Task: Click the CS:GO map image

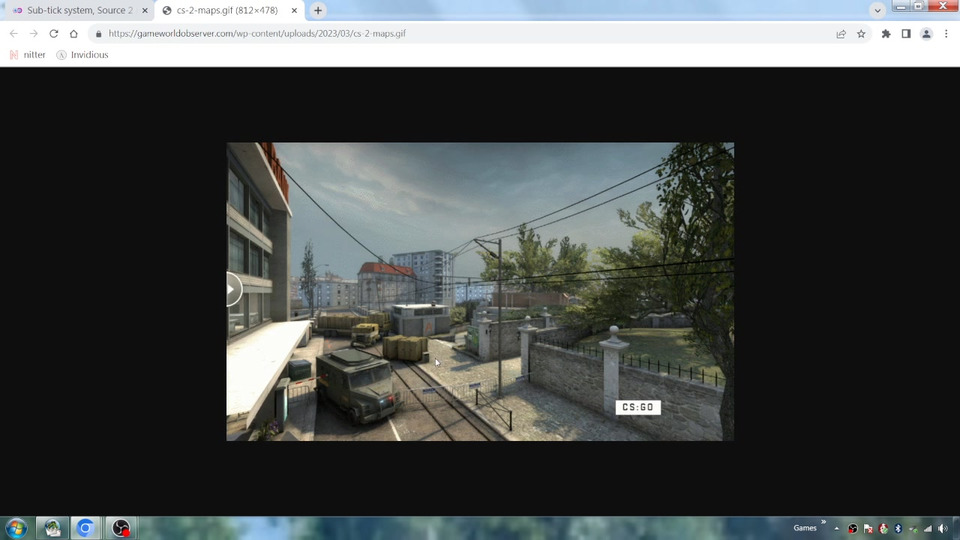Action: coord(480,291)
